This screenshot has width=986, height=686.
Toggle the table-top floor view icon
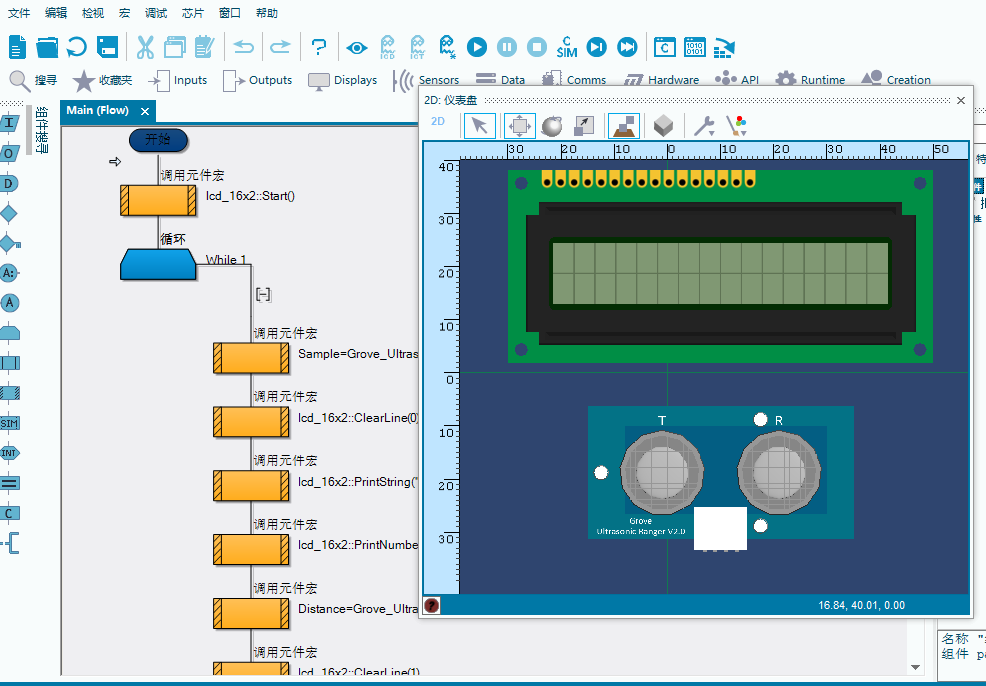624,125
